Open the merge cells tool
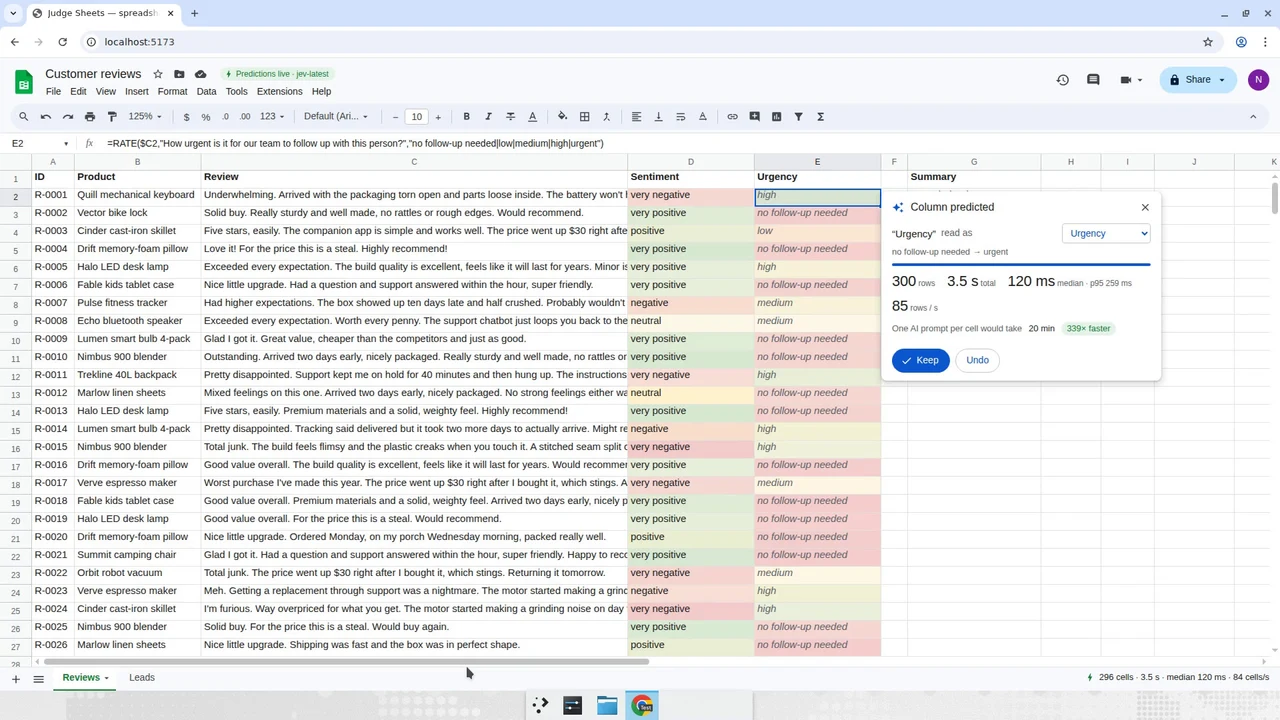This screenshot has width=1280, height=720. tap(606, 117)
